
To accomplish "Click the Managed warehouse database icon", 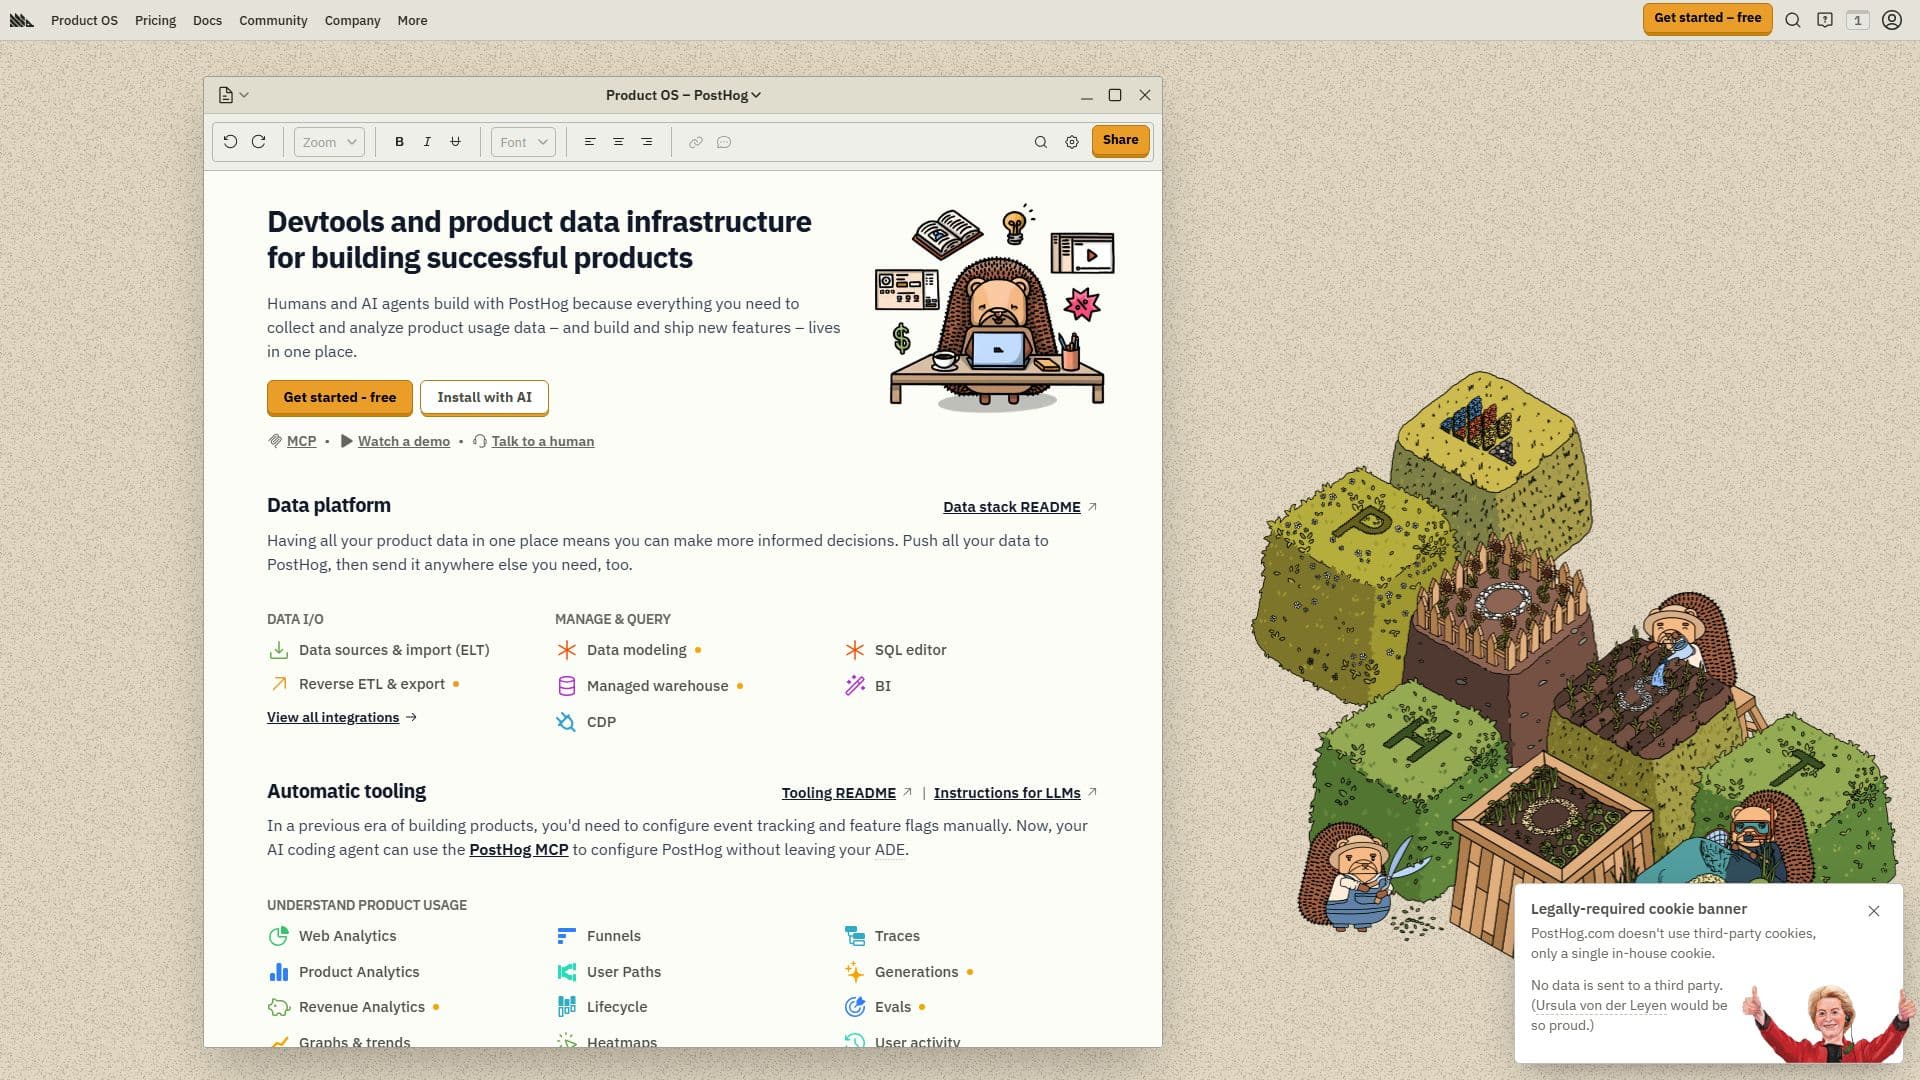I will (566, 686).
